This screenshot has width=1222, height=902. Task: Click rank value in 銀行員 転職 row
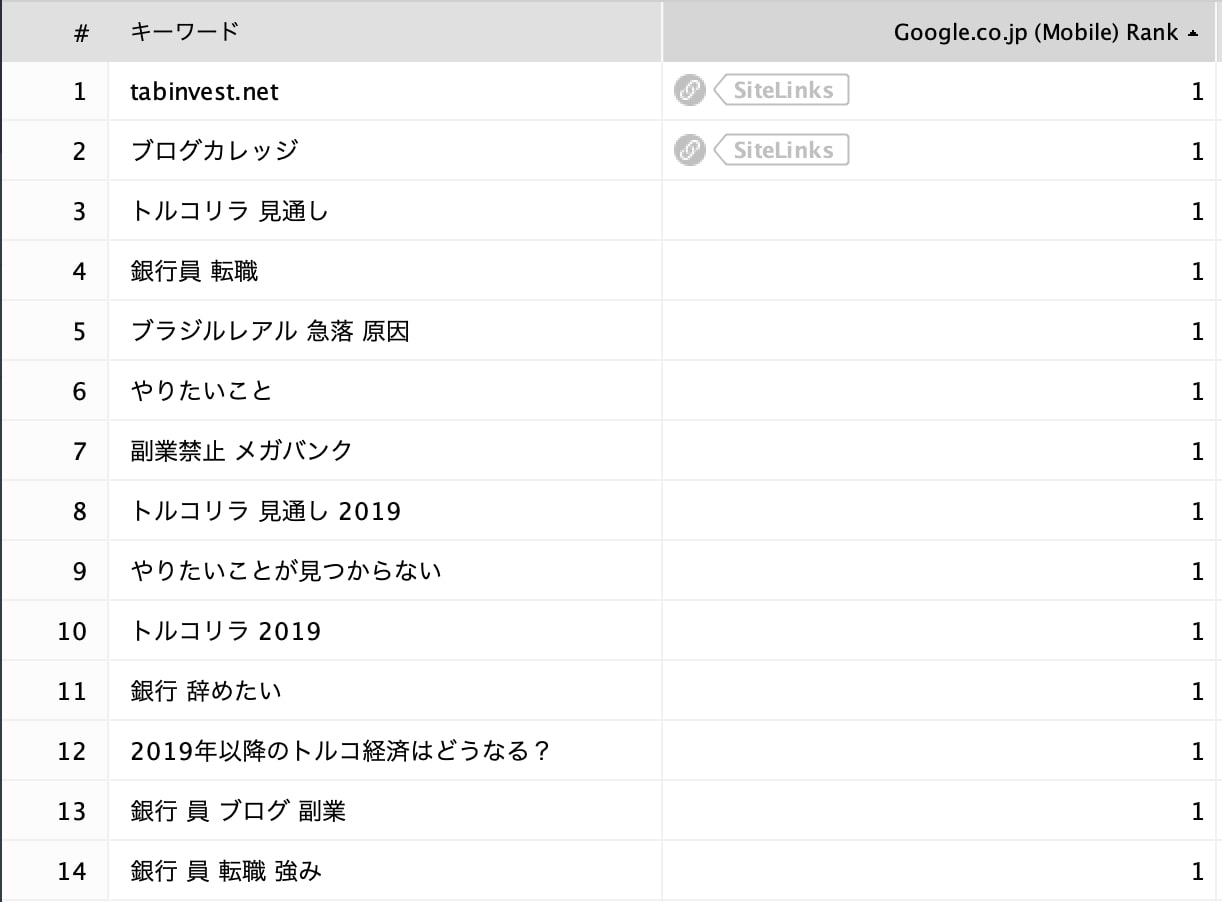(x=1197, y=272)
